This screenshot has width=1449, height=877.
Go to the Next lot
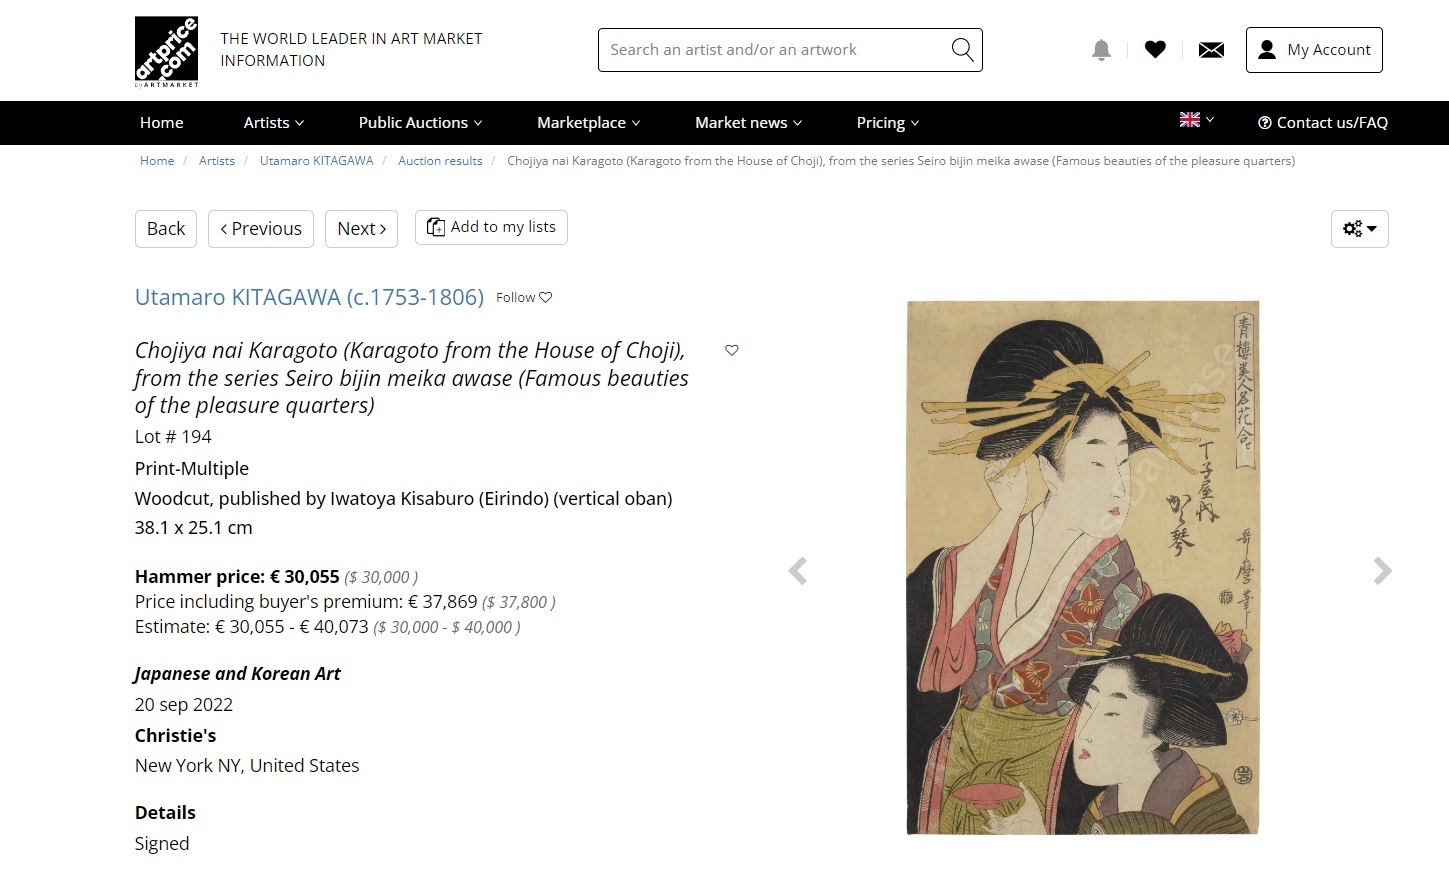click(361, 229)
